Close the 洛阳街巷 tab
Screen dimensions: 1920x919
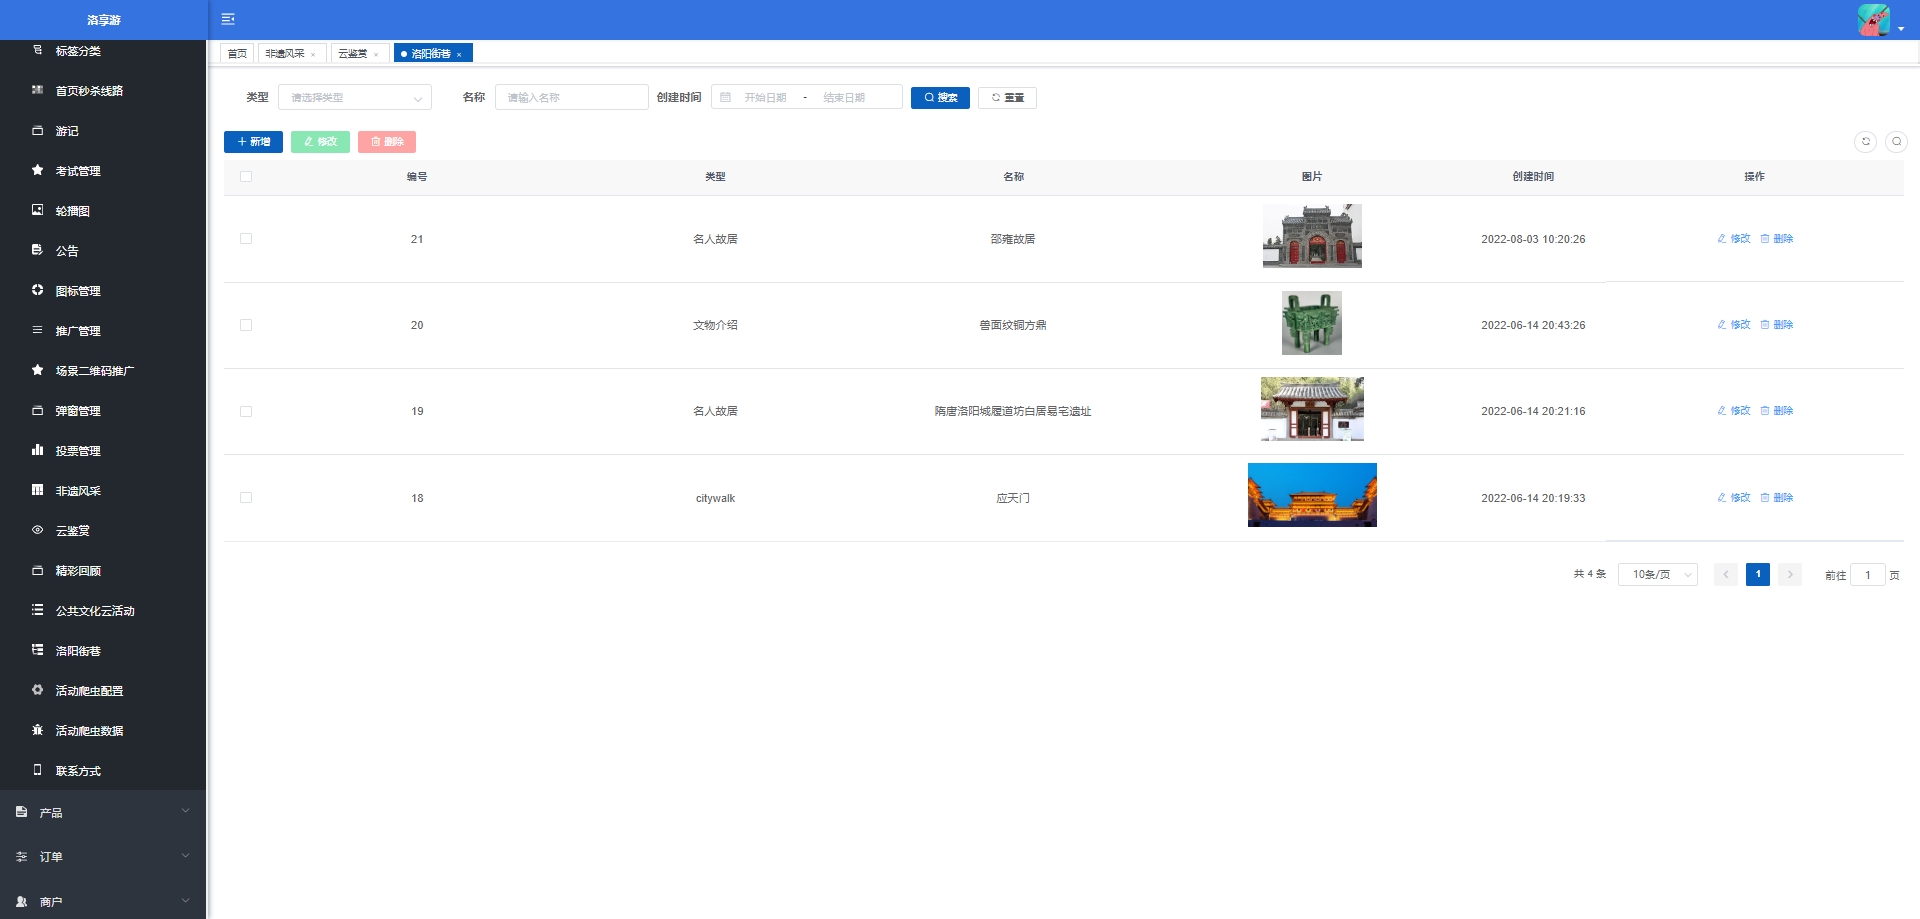click(x=459, y=55)
